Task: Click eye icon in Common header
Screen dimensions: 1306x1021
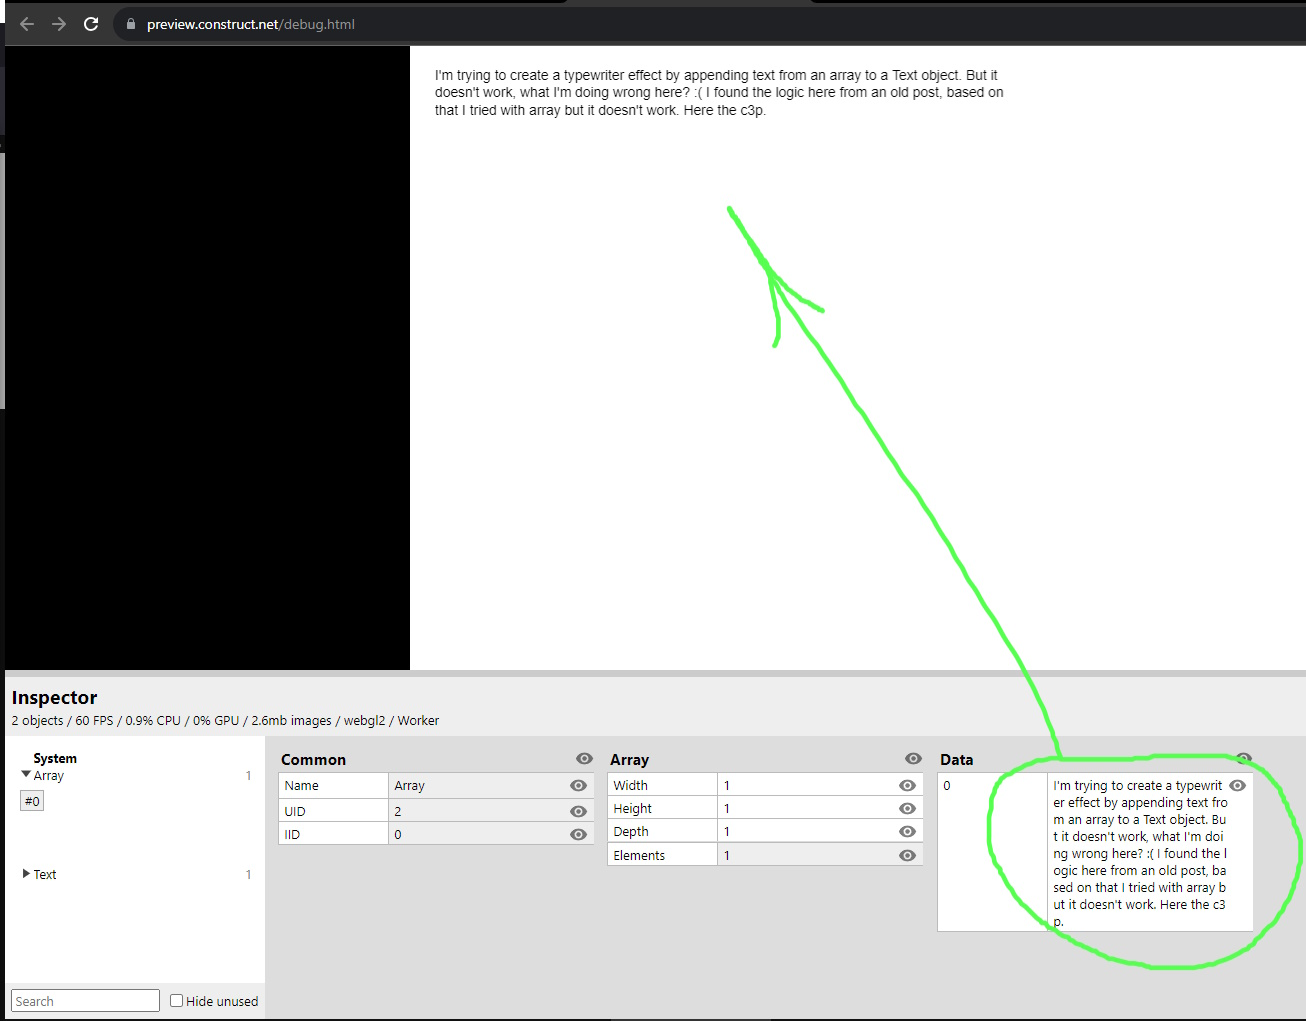Action: 584,759
